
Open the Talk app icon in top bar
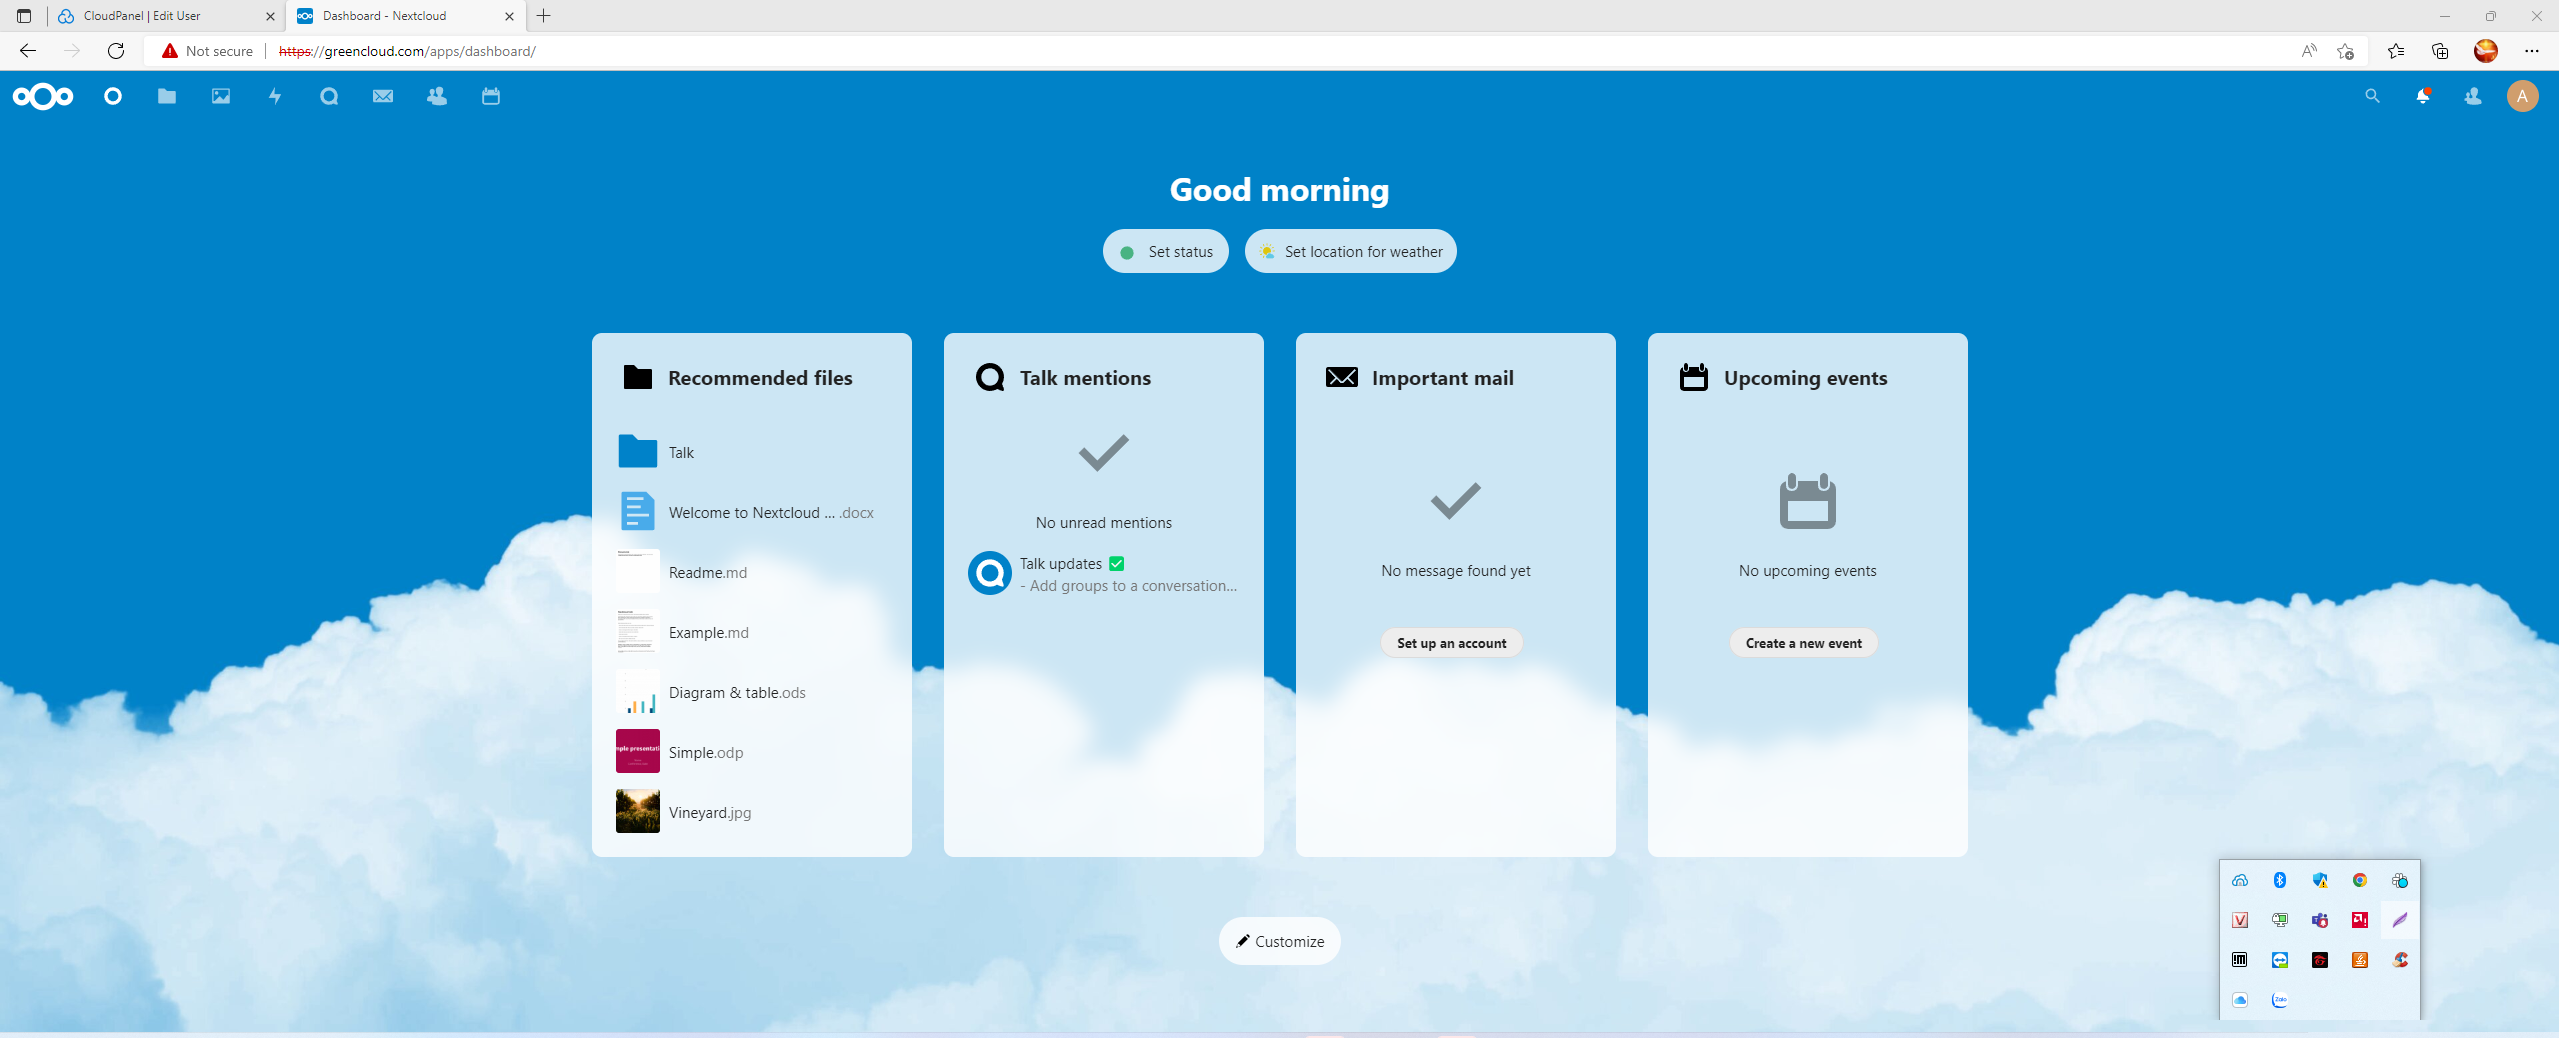click(x=329, y=96)
